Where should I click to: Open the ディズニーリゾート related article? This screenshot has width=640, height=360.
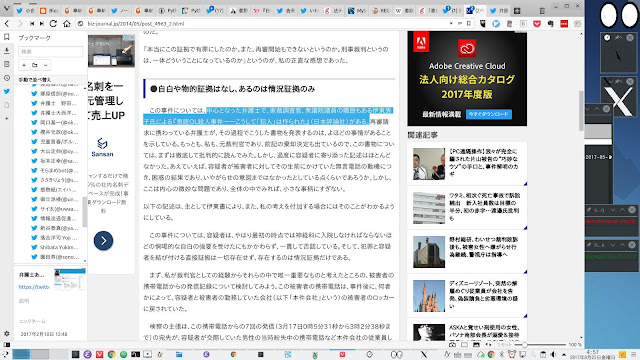(x=467, y=296)
